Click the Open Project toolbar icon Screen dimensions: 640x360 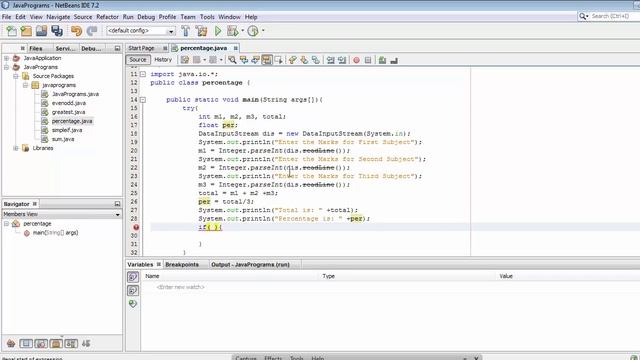pyautogui.click(x=42, y=31)
